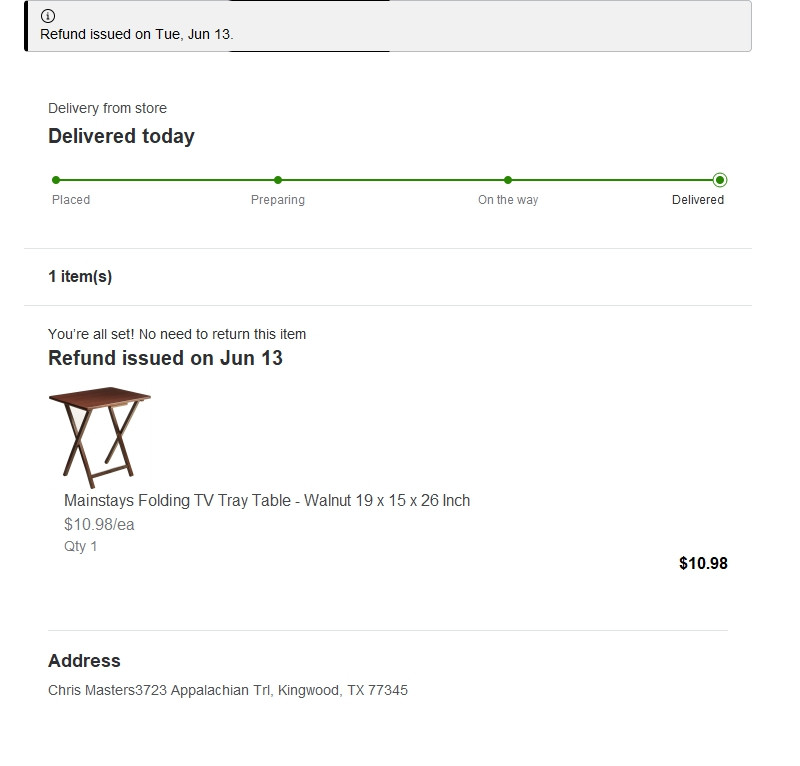Click the Delivered circled progress marker
This screenshot has width=800, height=766.
[x=720, y=180]
